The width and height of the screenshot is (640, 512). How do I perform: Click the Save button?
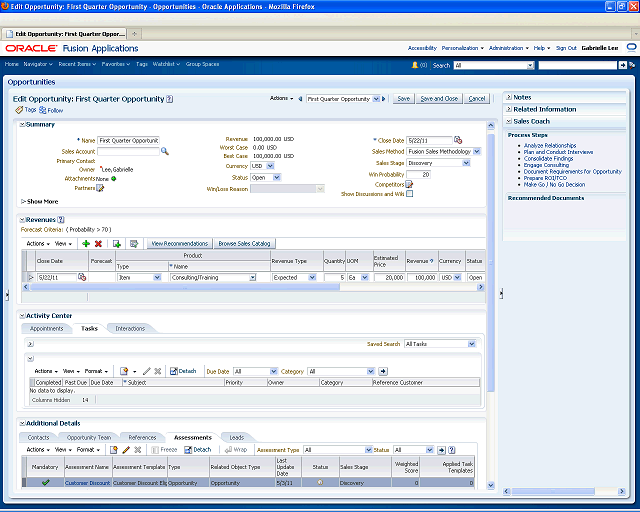pyautogui.click(x=404, y=99)
